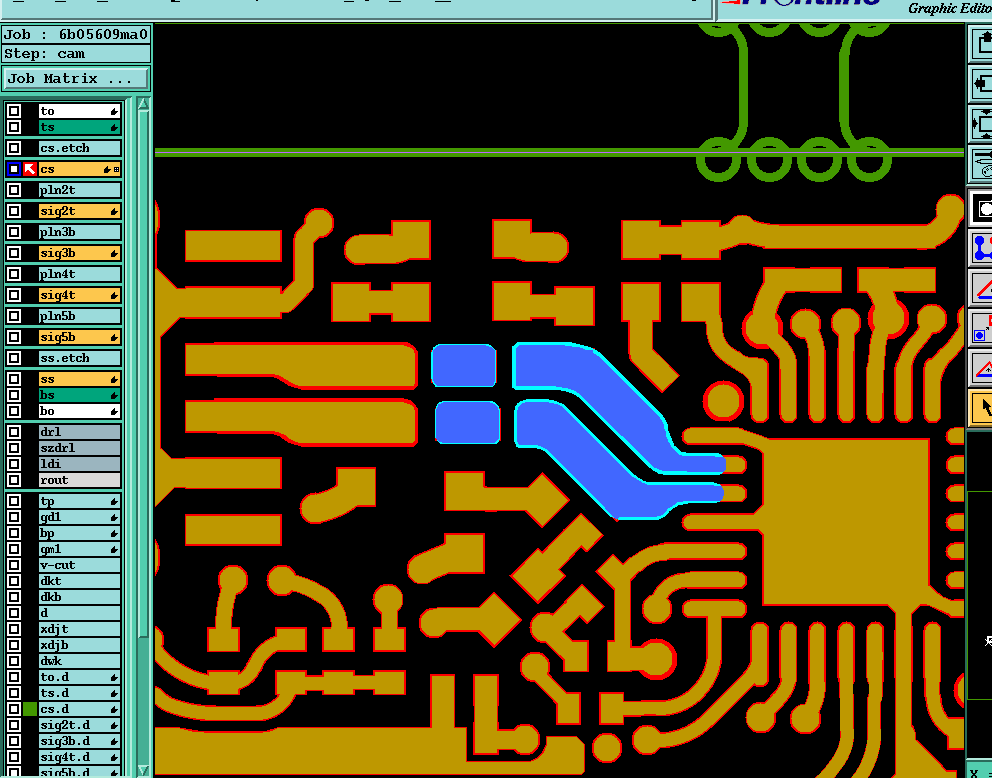992x778 pixels.
Task: Click the white circle on black feature icon
Action: click(981, 208)
